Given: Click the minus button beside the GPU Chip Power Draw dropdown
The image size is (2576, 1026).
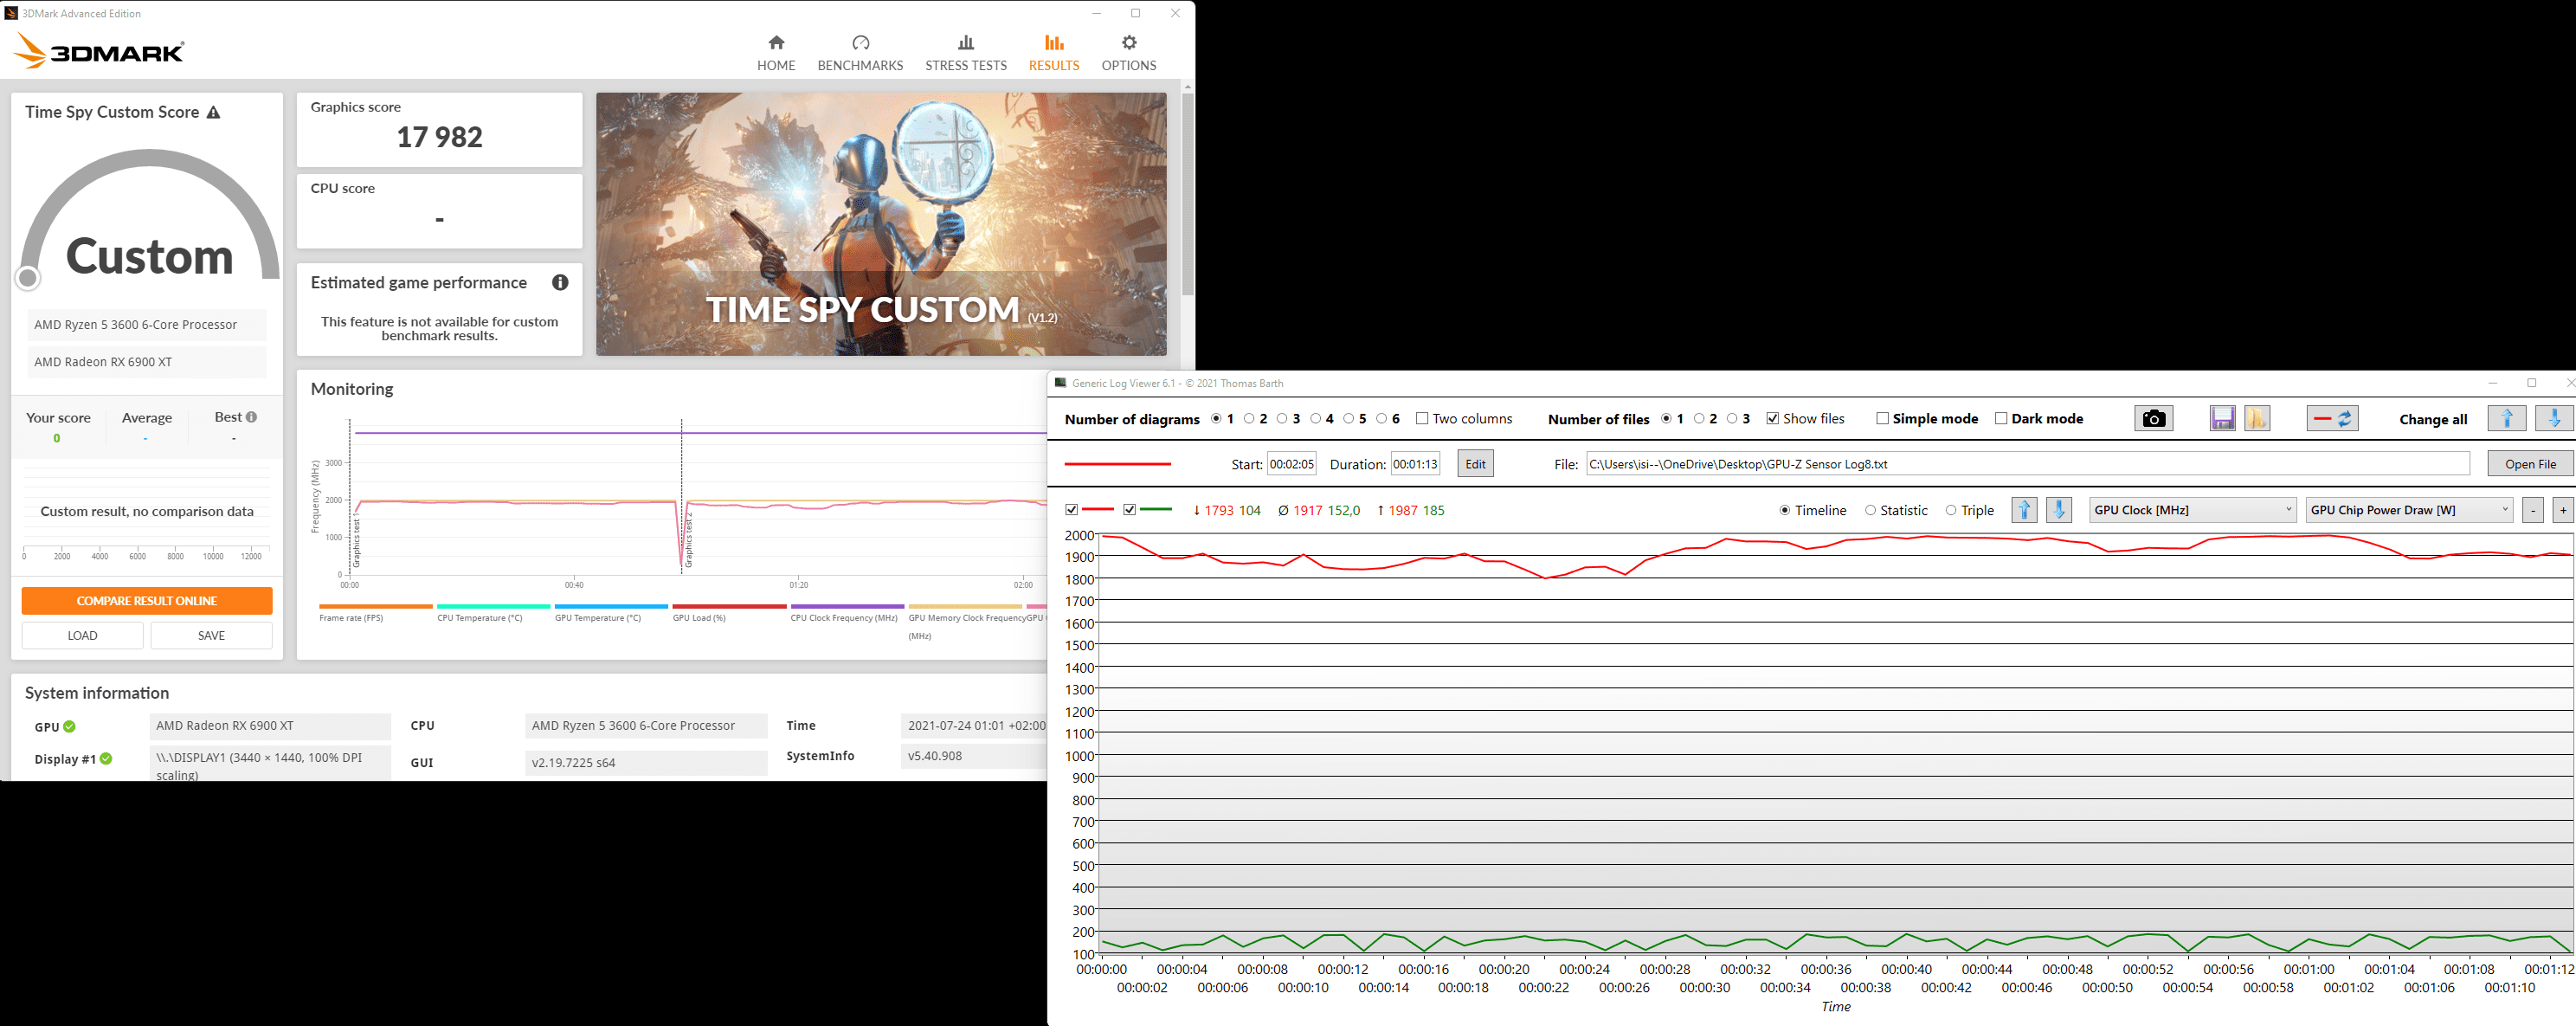Looking at the screenshot, I should (x=2532, y=510).
